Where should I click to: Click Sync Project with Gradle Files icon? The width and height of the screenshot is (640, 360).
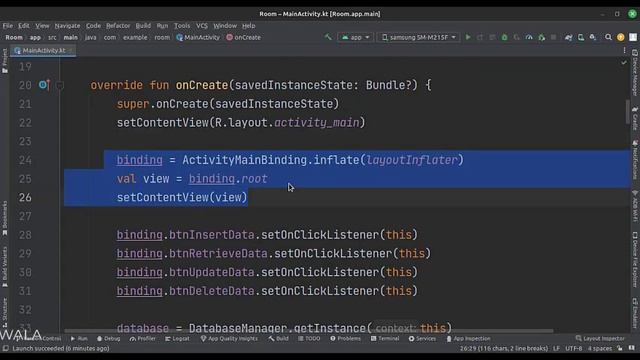click(x=568, y=37)
